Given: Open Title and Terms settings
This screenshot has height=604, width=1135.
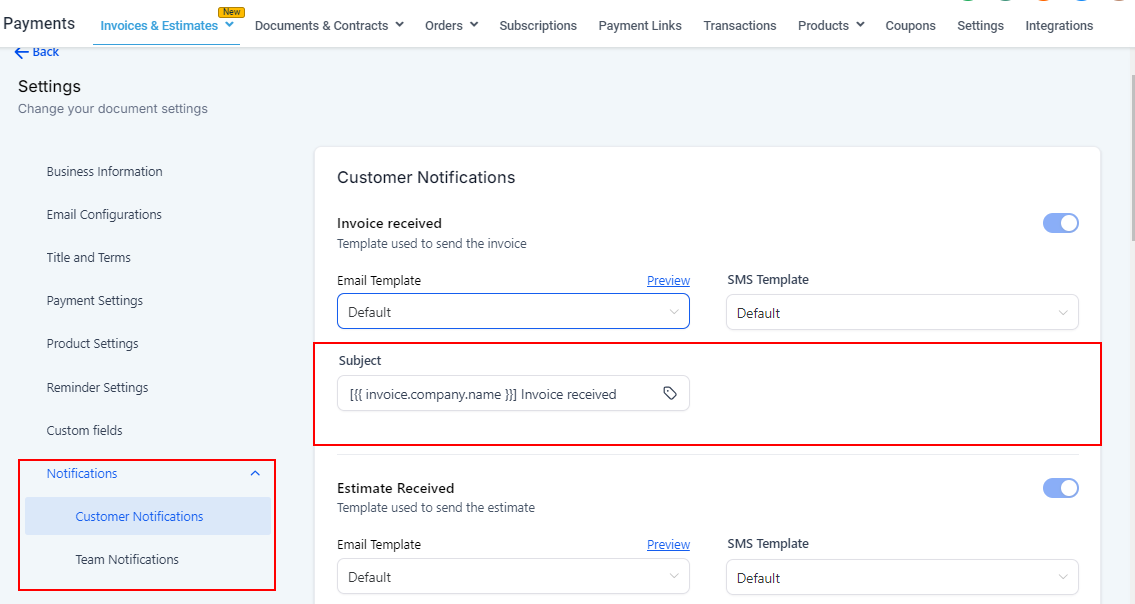Looking at the screenshot, I should pyautogui.click(x=88, y=257).
